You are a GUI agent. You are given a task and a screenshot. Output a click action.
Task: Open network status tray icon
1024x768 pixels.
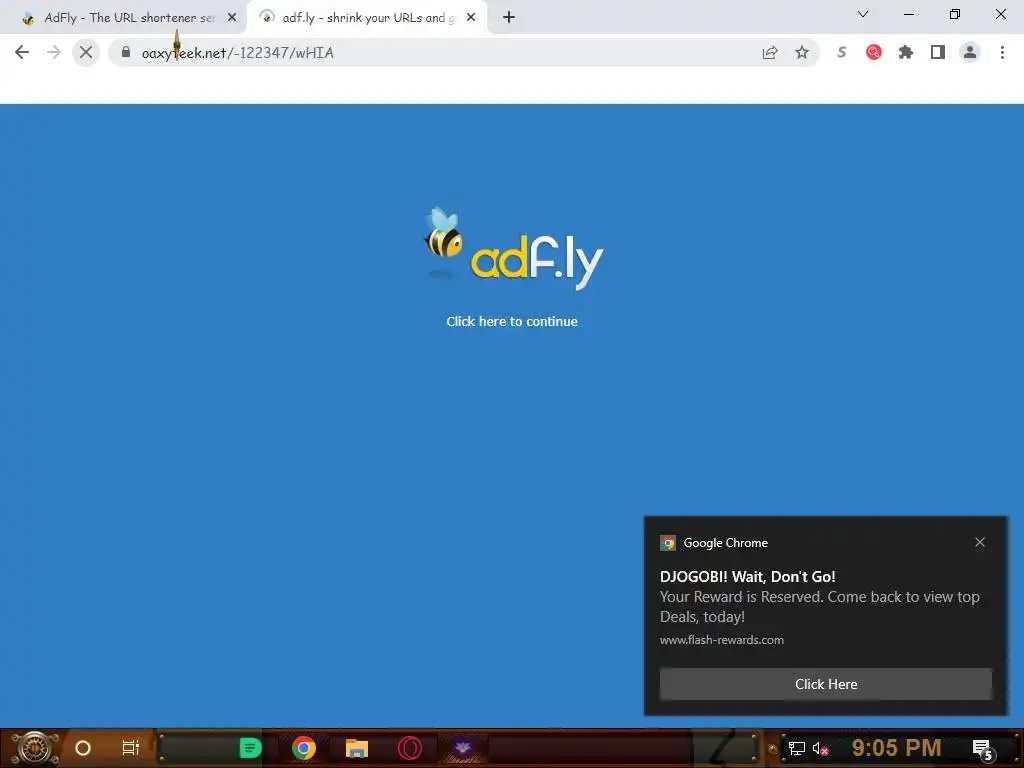coord(797,748)
